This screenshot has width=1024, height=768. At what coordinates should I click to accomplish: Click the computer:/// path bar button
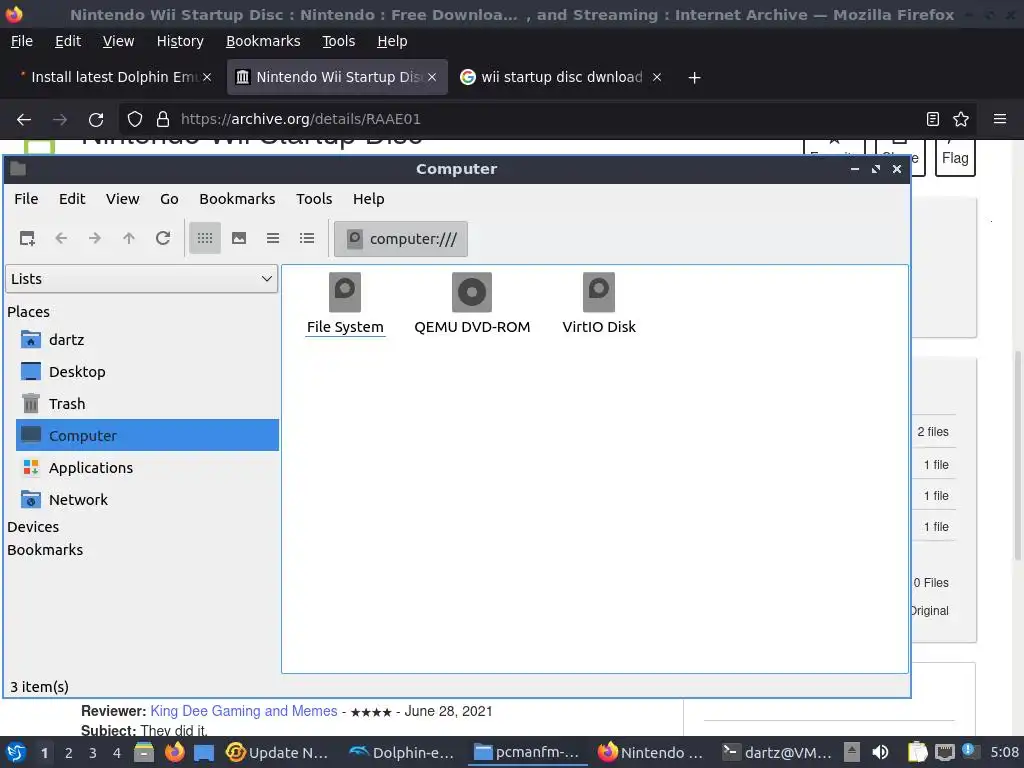(401, 239)
